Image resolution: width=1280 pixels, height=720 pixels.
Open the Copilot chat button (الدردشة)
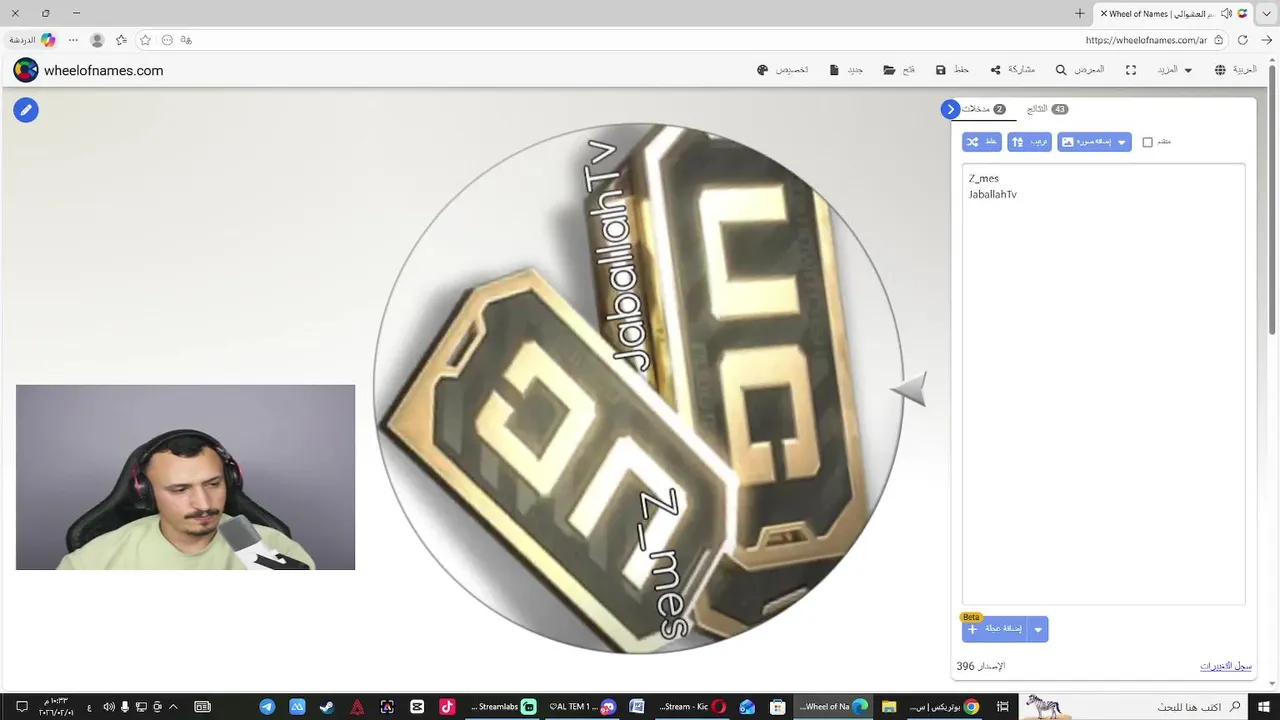pos(32,40)
